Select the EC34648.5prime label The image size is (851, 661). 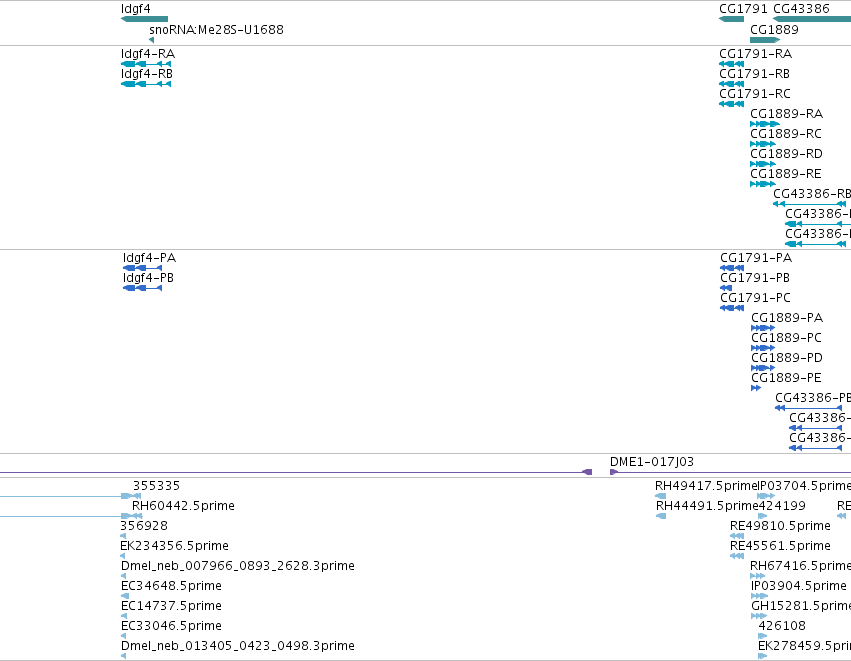172,586
